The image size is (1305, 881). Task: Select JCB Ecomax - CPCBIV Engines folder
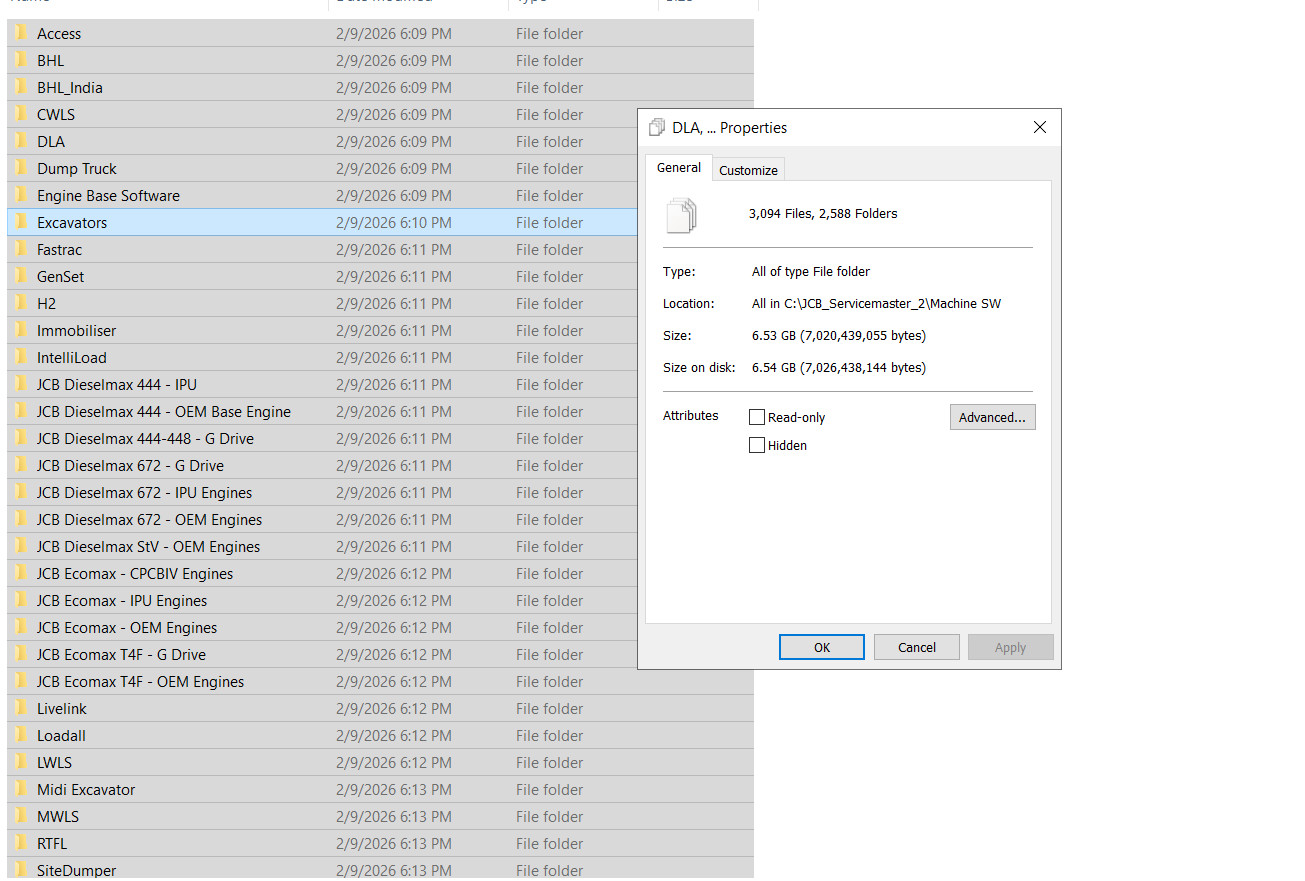point(135,574)
